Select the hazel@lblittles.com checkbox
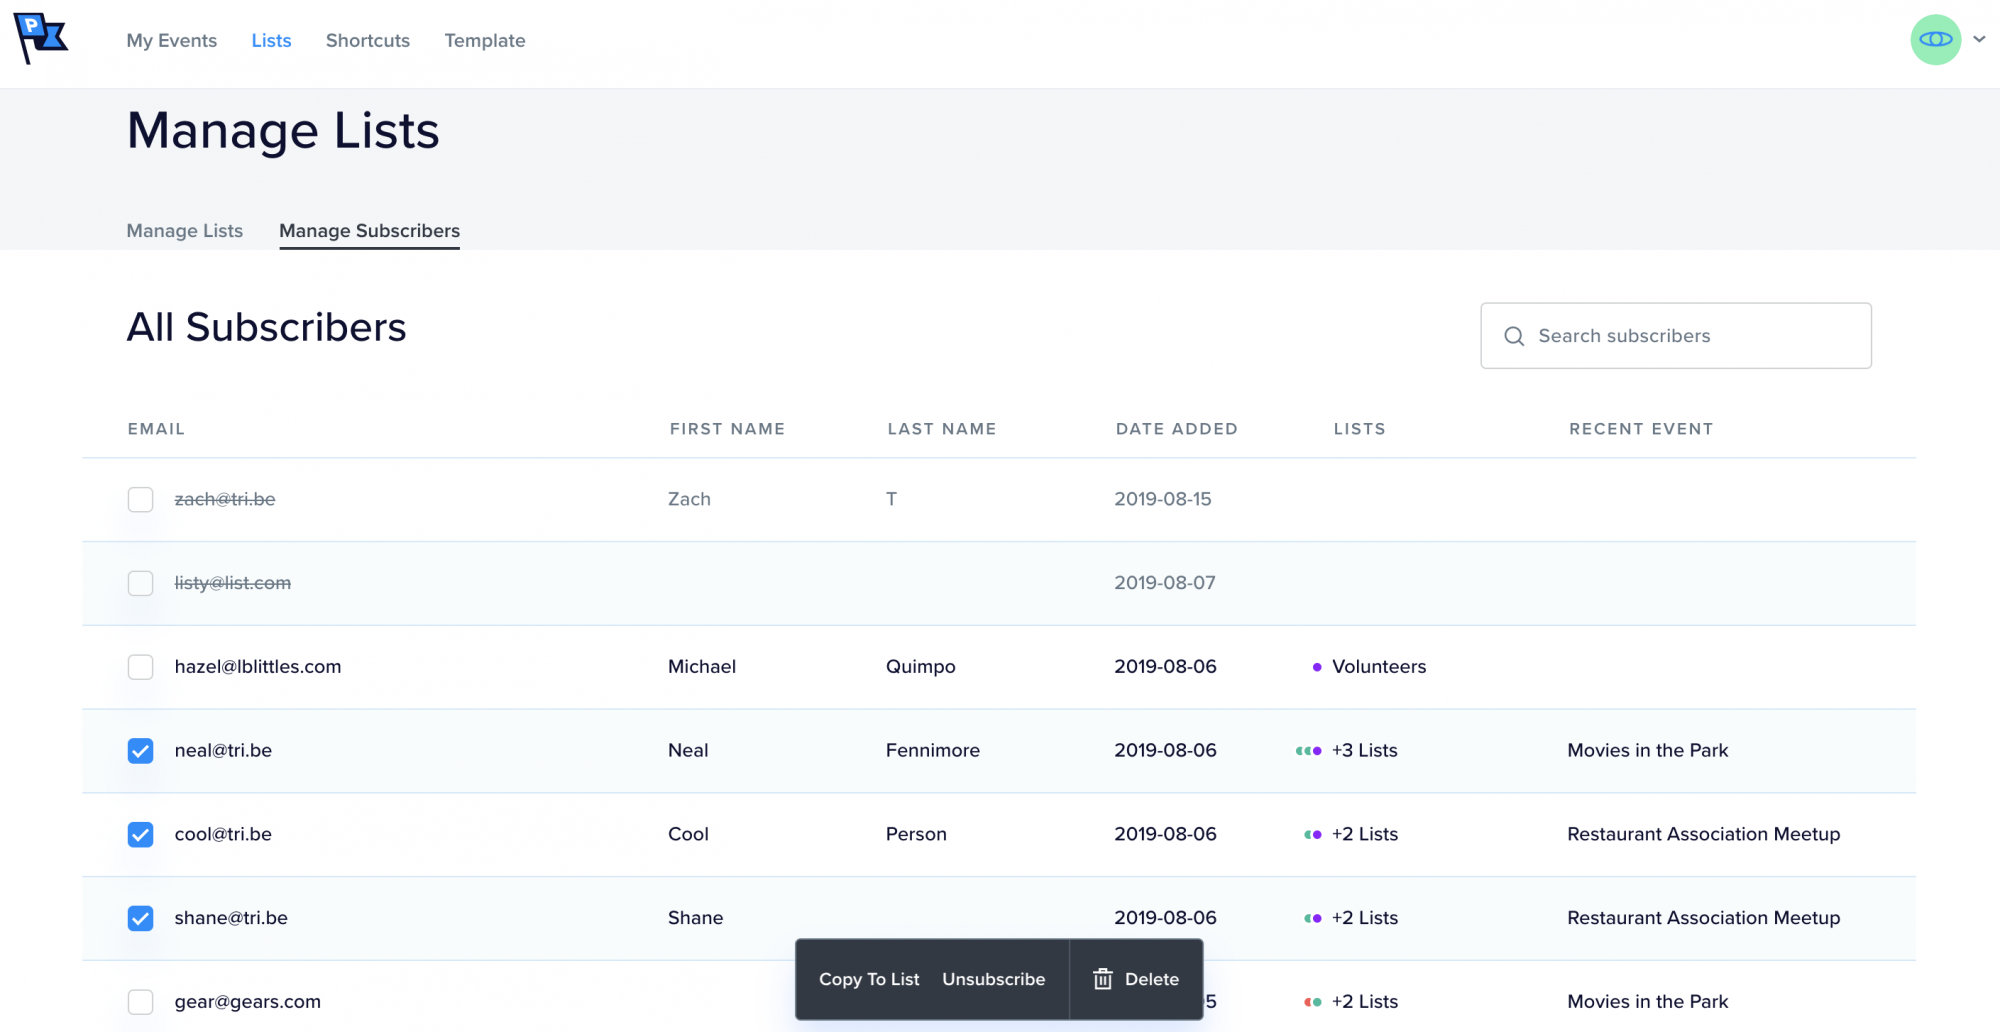Viewport: 2000px width, 1032px height. pyautogui.click(x=140, y=666)
